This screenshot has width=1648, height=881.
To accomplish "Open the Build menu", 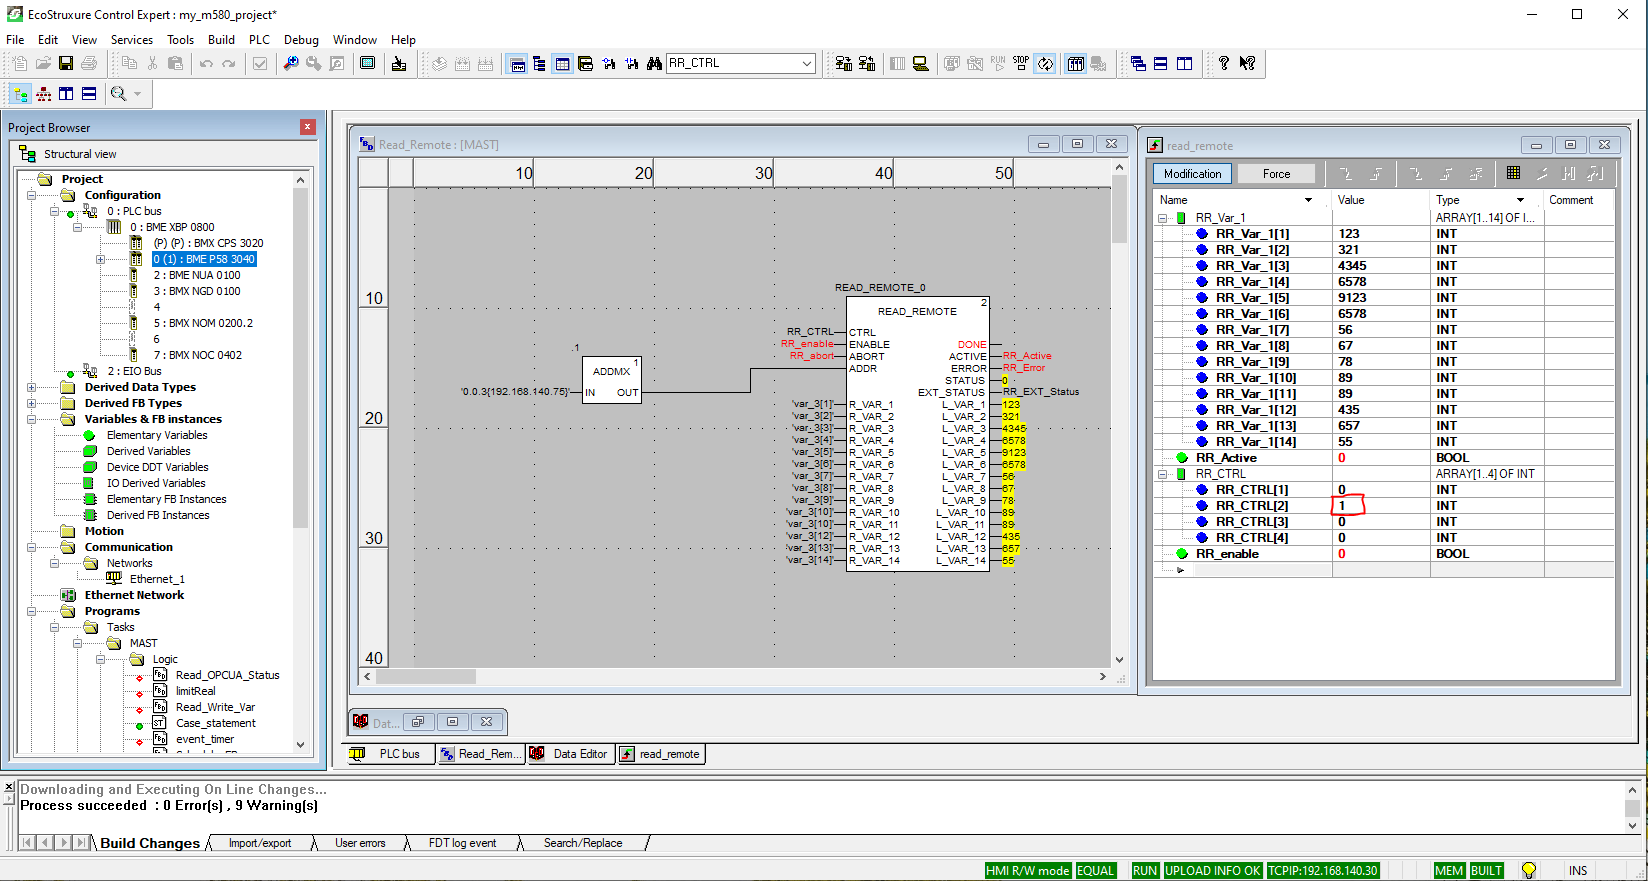I will (221, 40).
